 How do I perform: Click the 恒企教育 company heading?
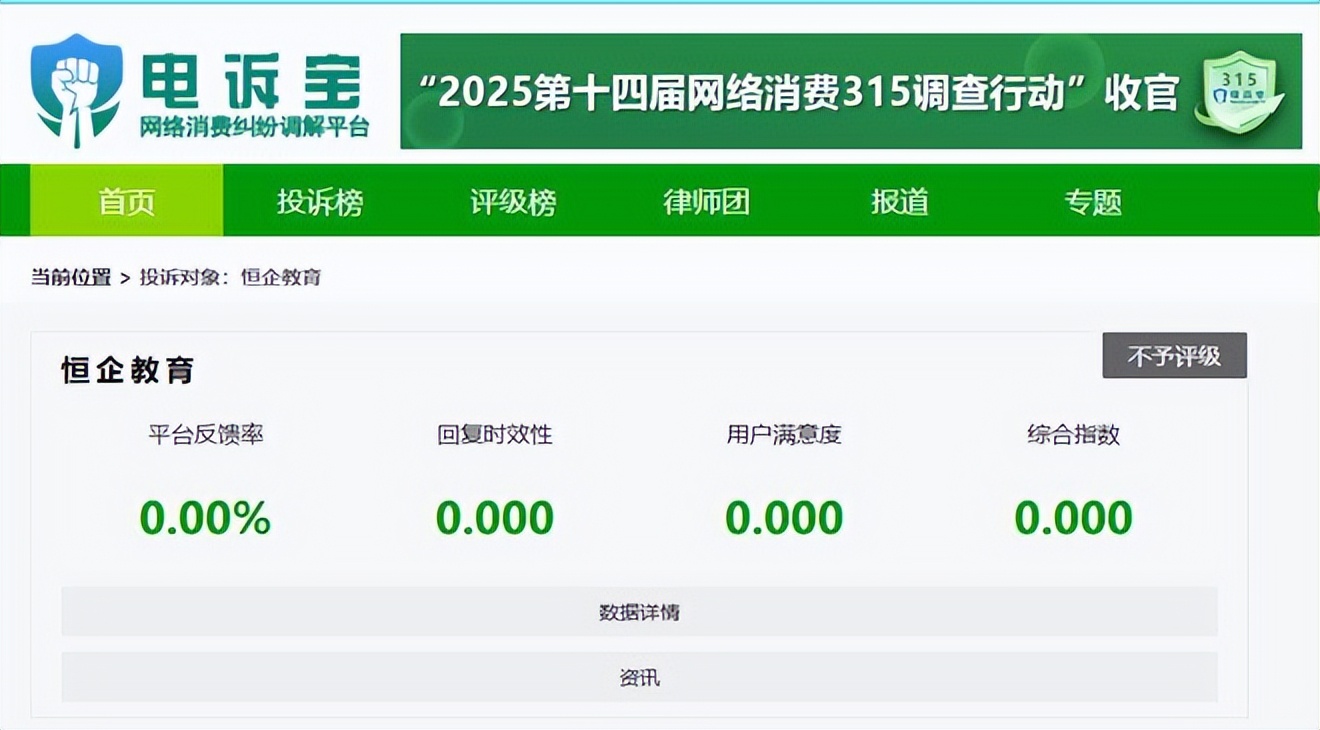click(127, 370)
